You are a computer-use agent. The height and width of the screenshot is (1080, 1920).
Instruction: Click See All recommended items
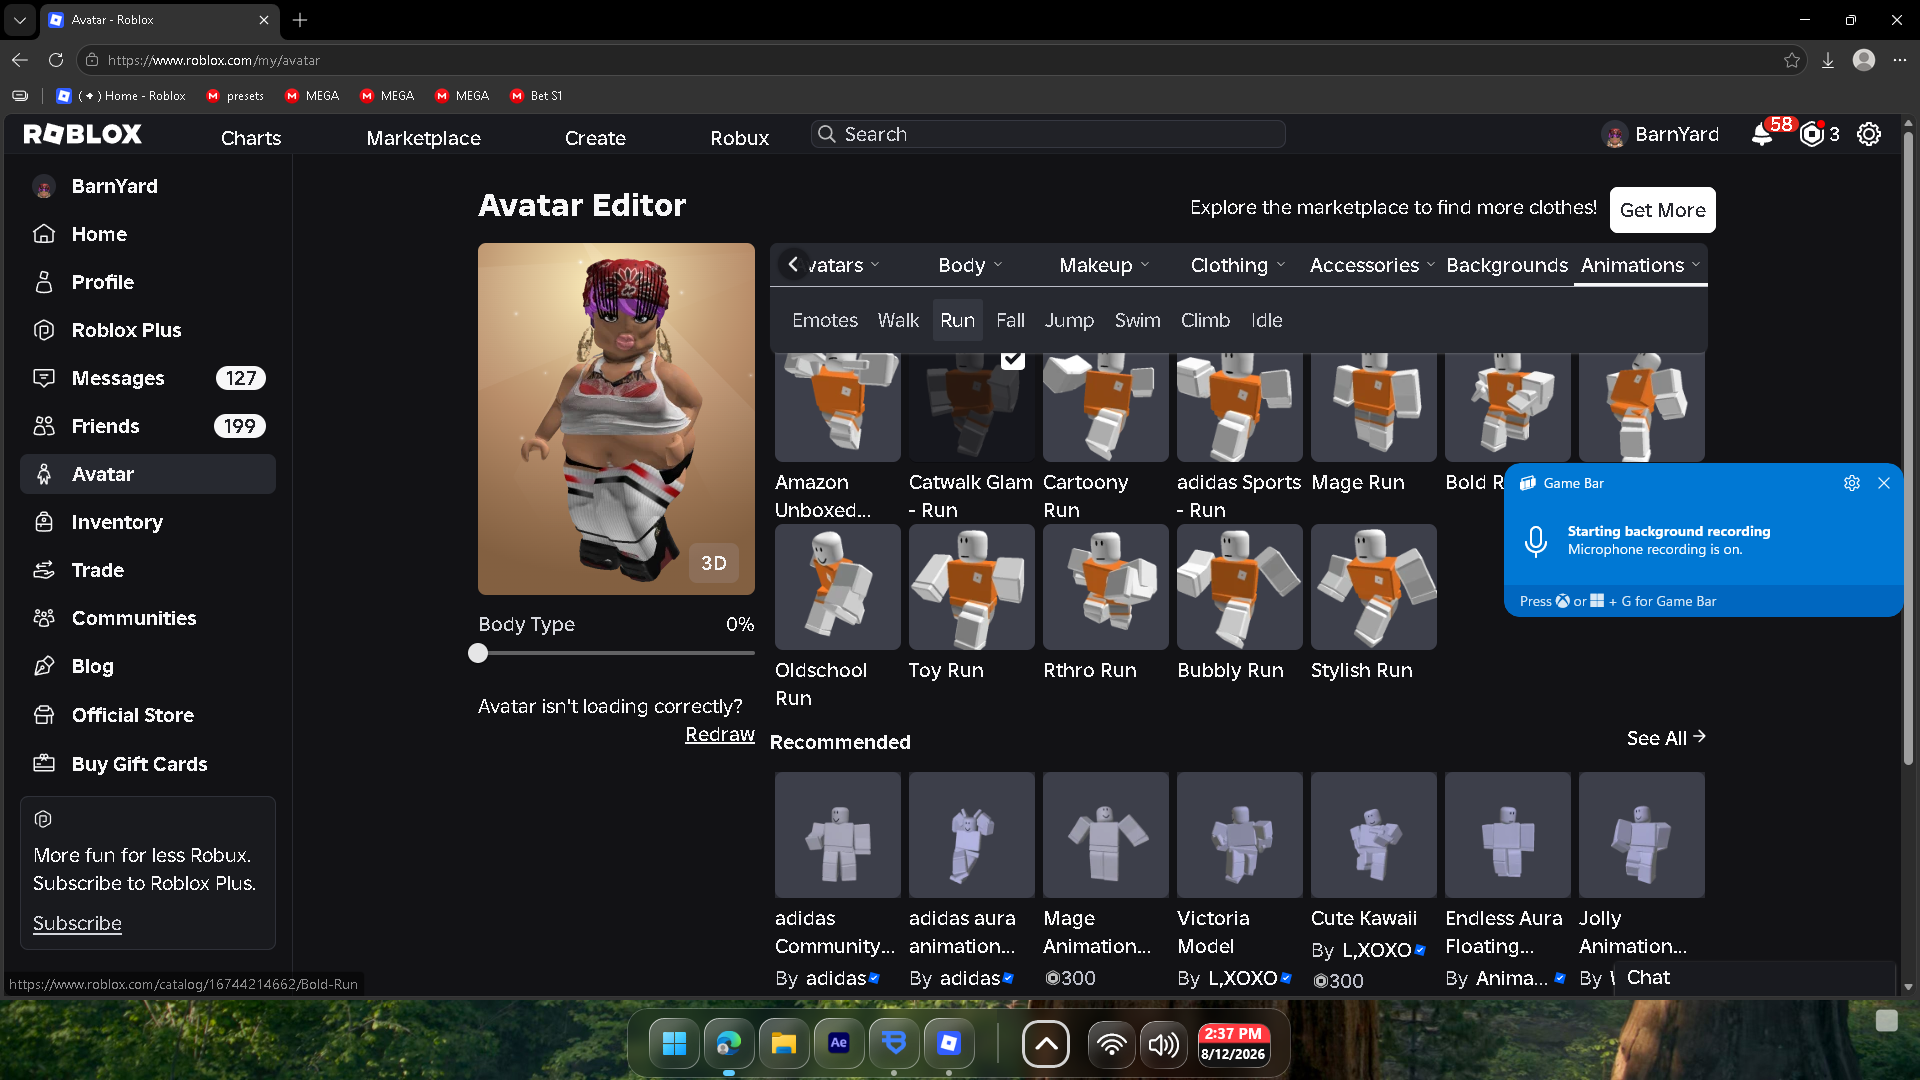[x=1666, y=738]
